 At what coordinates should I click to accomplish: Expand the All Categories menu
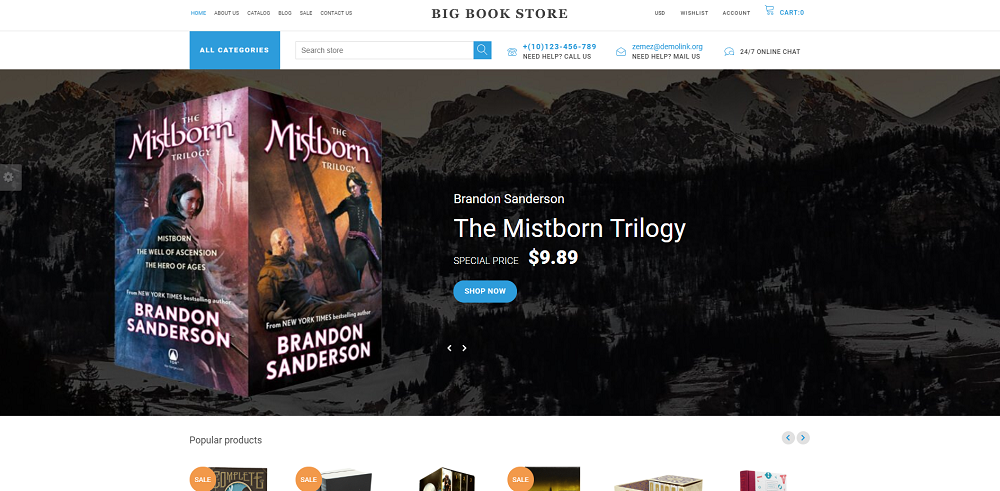(235, 50)
